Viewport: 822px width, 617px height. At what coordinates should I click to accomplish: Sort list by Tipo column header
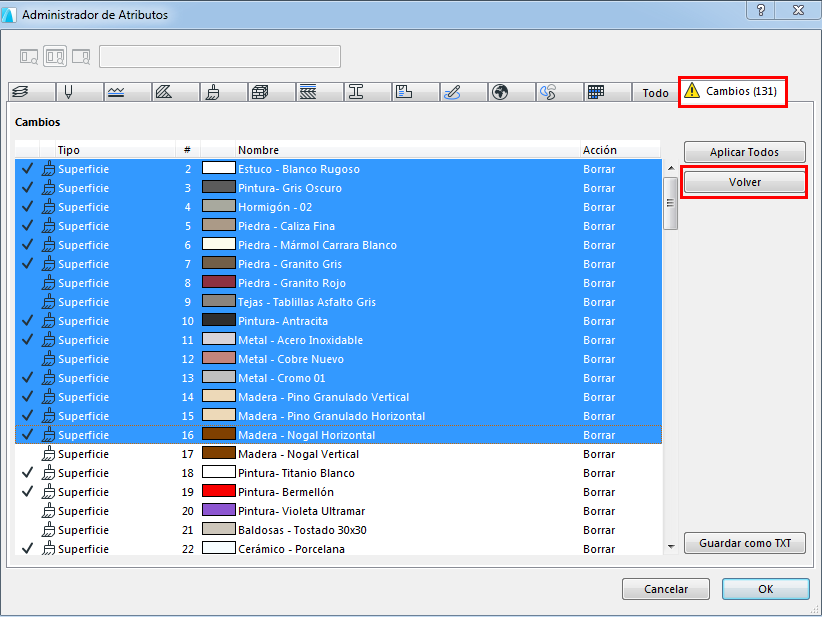click(115, 150)
